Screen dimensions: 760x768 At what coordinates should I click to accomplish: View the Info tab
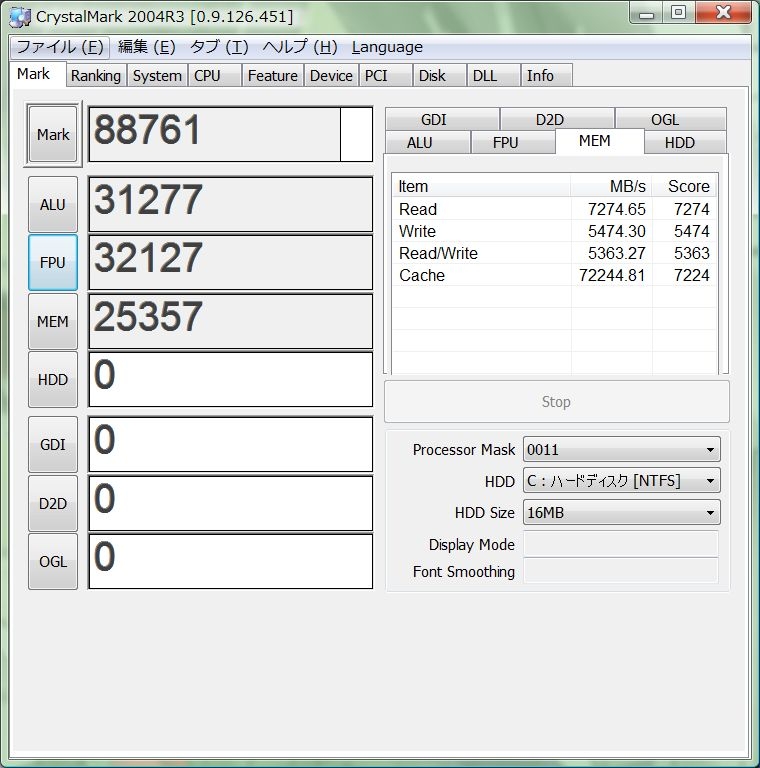[546, 76]
